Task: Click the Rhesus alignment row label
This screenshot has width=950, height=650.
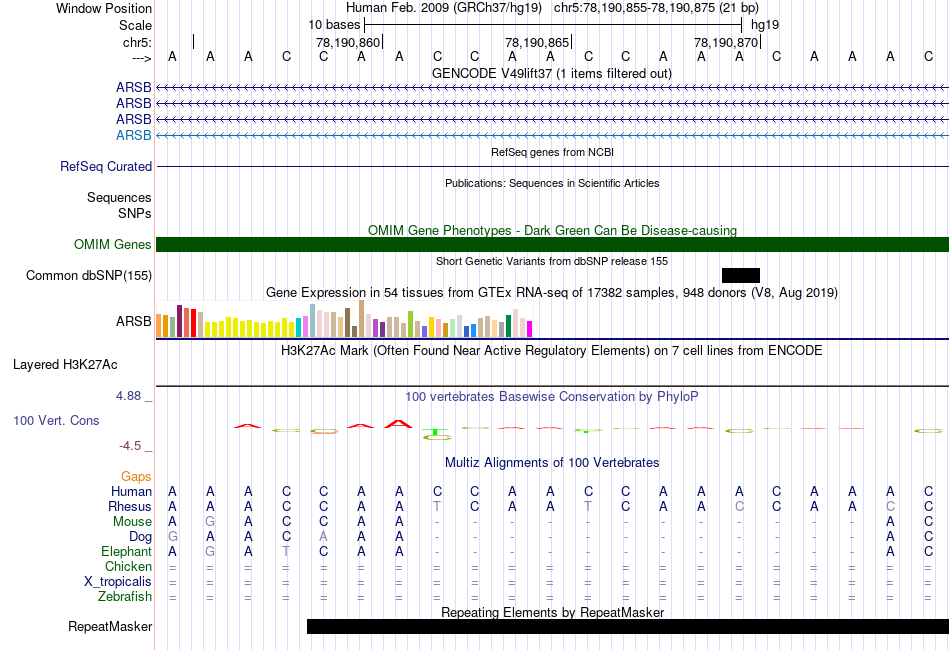Action: click(130, 506)
